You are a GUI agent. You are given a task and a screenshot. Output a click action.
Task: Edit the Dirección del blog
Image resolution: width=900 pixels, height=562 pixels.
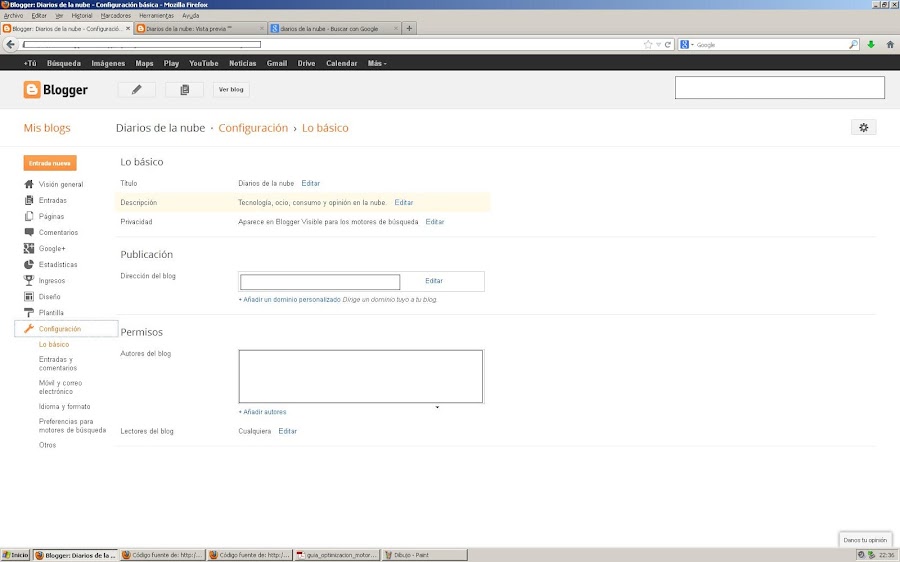click(434, 281)
